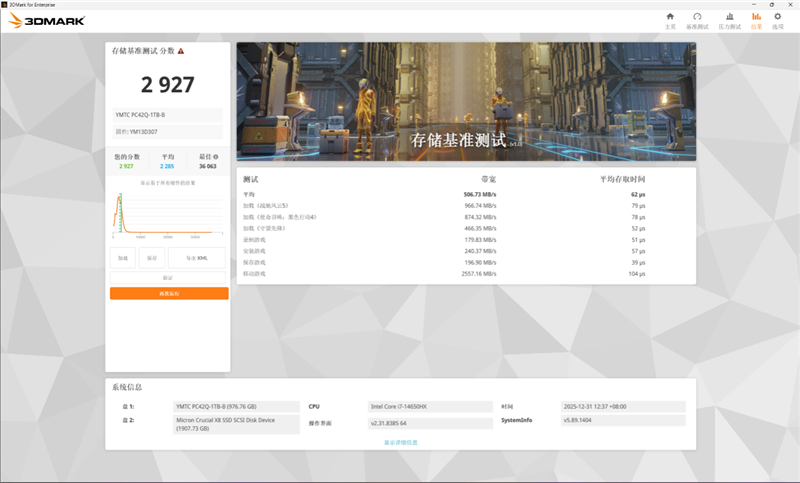
Task: Click the Save (保存) button
Action: 152,258
